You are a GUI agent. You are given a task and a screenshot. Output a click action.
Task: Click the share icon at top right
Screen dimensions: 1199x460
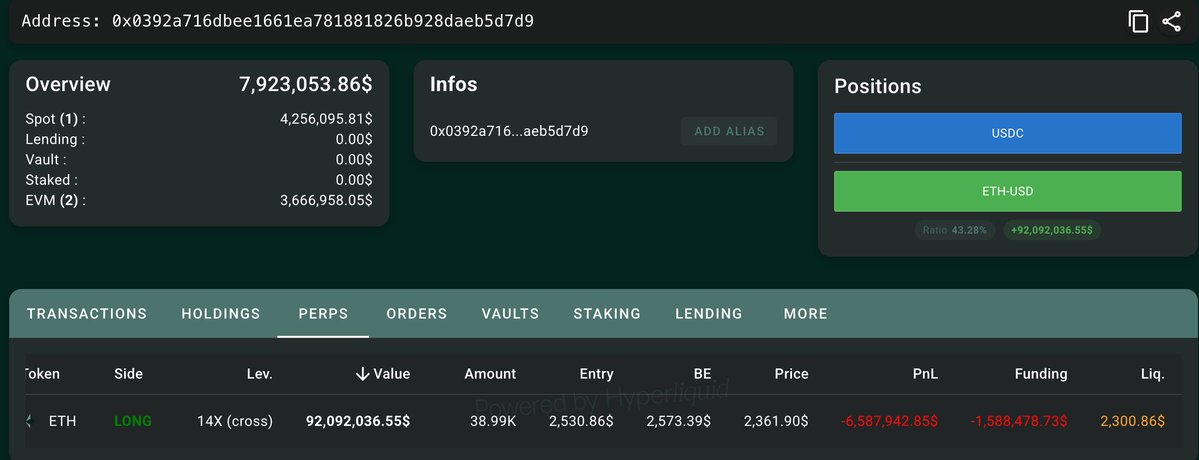point(1171,21)
